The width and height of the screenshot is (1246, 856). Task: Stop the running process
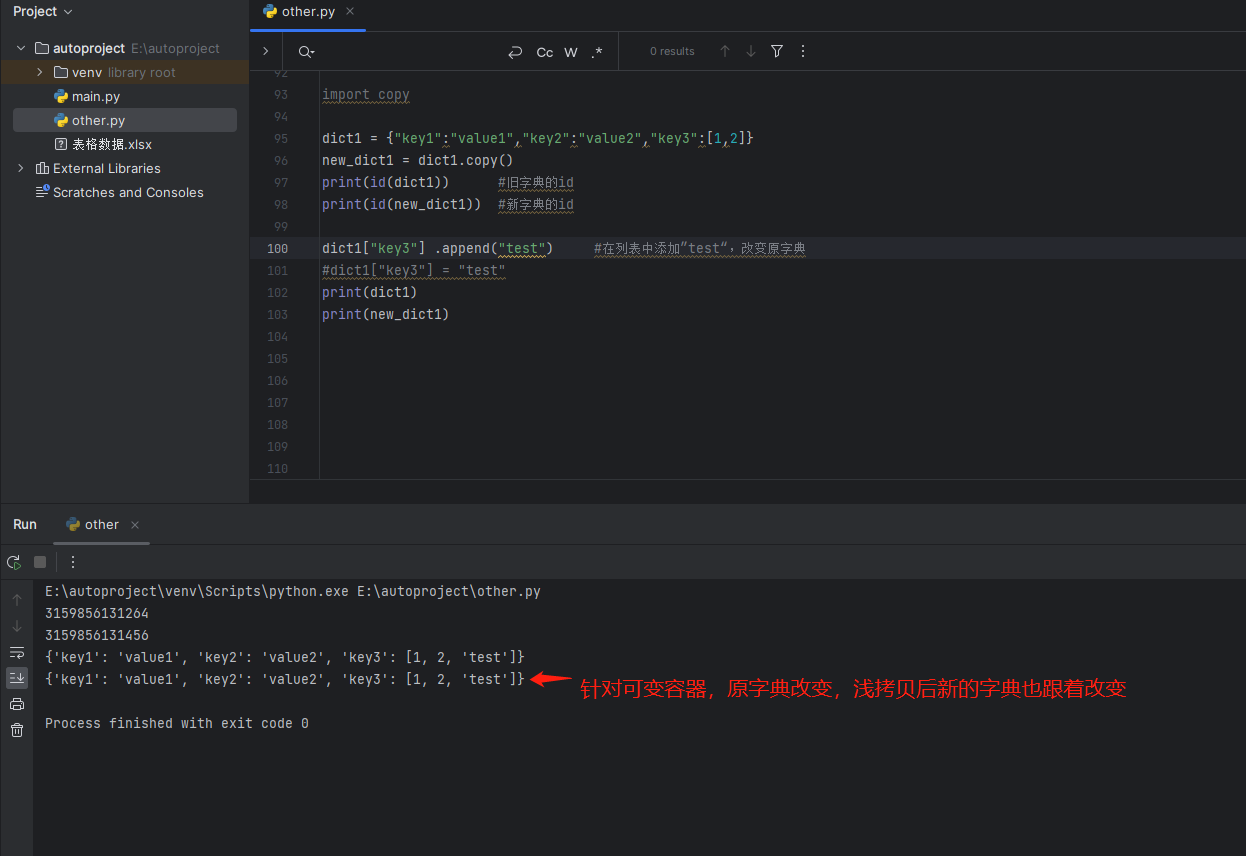click(x=40, y=562)
